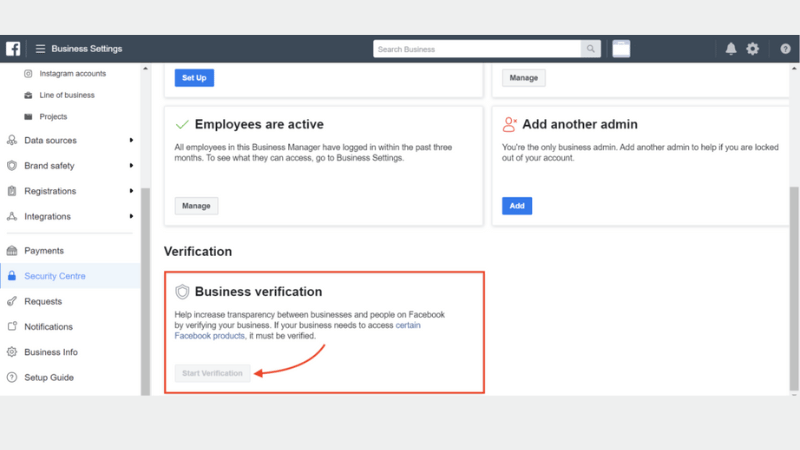The width and height of the screenshot is (800, 450).
Task: Expand the Brand safety section
Action: (131, 166)
